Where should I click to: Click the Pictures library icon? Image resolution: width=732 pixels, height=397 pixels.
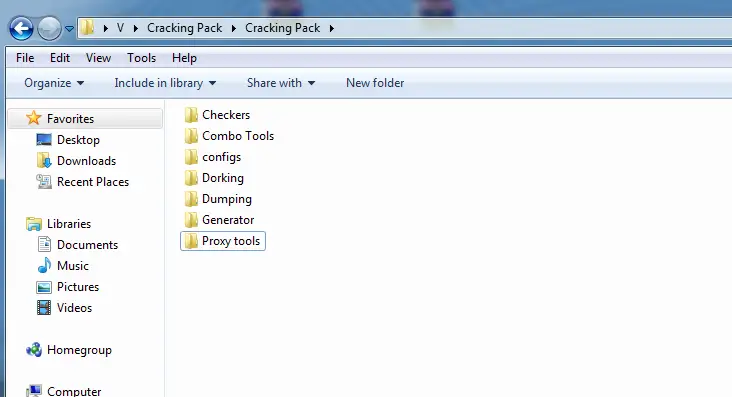pyautogui.click(x=44, y=287)
